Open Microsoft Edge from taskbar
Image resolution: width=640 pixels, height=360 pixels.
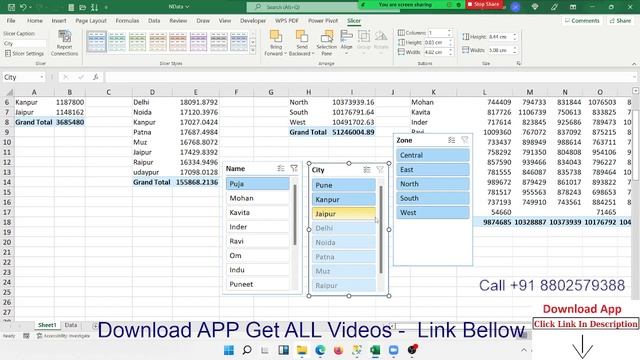[x=320, y=350]
